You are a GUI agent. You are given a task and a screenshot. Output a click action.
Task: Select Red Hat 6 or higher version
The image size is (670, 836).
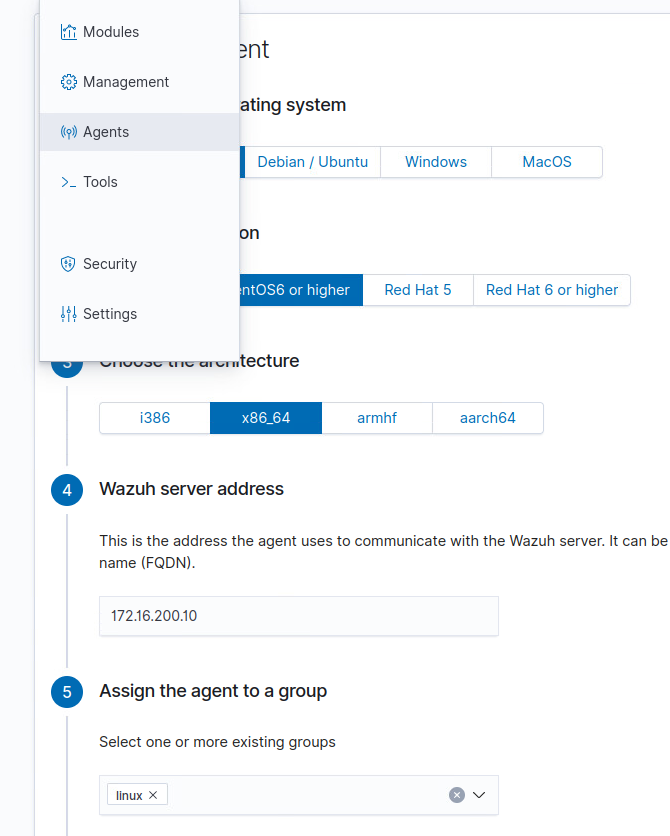click(551, 290)
